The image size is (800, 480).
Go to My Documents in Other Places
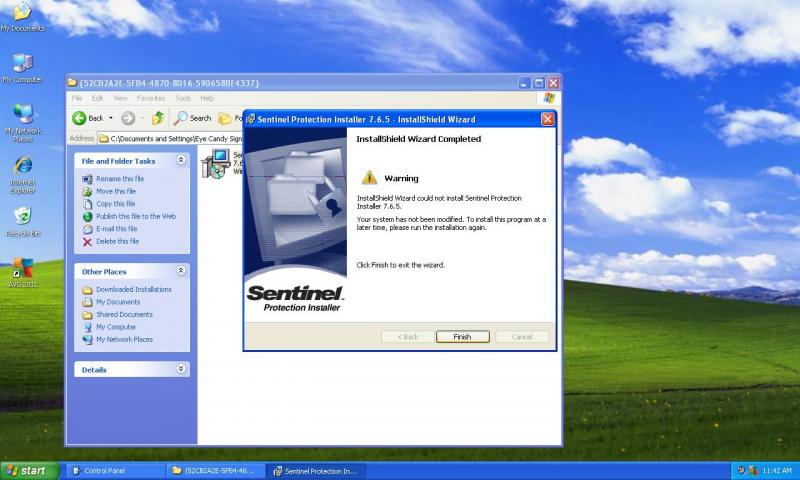pyautogui.click(x=118, y=302)
